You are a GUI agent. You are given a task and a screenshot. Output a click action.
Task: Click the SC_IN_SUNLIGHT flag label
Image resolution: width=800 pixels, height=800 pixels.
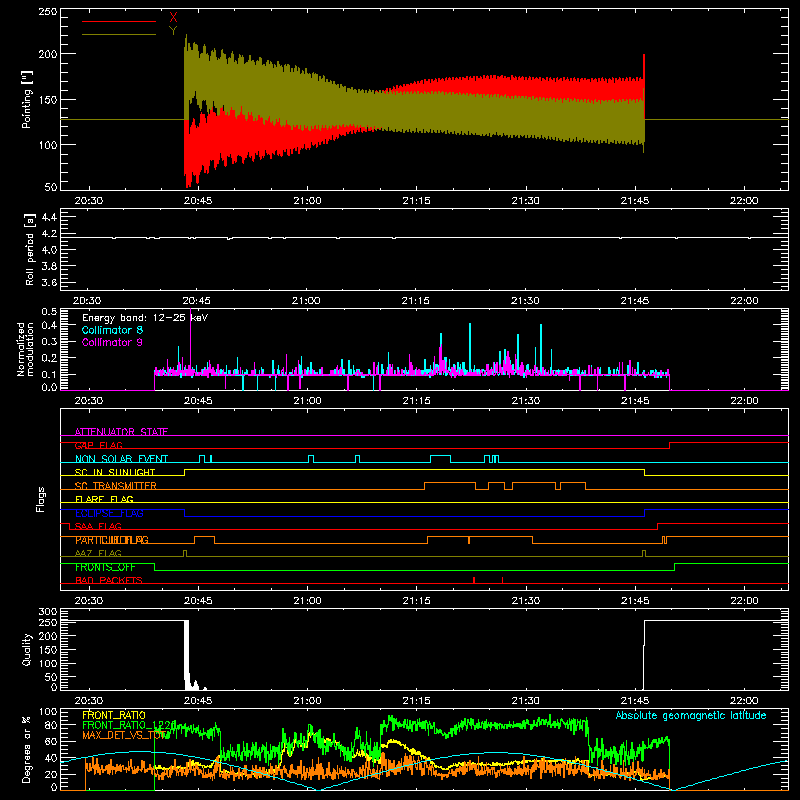115,472
